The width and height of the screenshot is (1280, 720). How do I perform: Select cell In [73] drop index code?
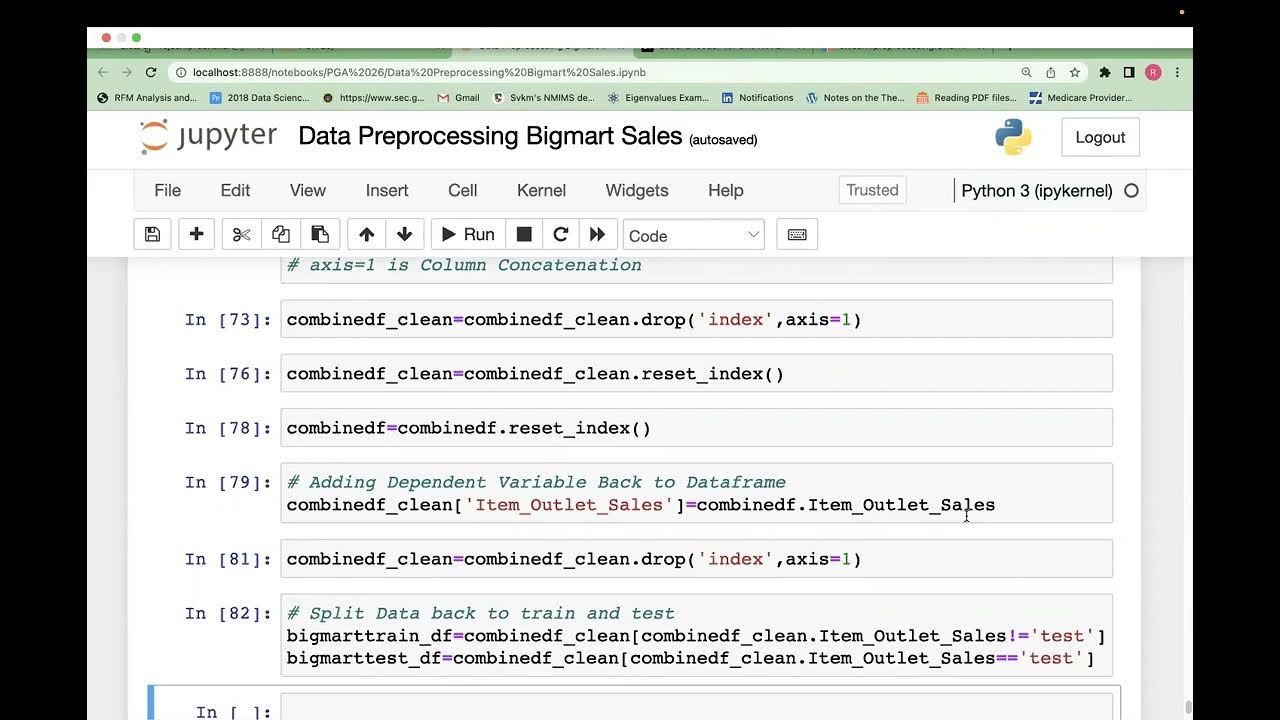tap(697, 320)
